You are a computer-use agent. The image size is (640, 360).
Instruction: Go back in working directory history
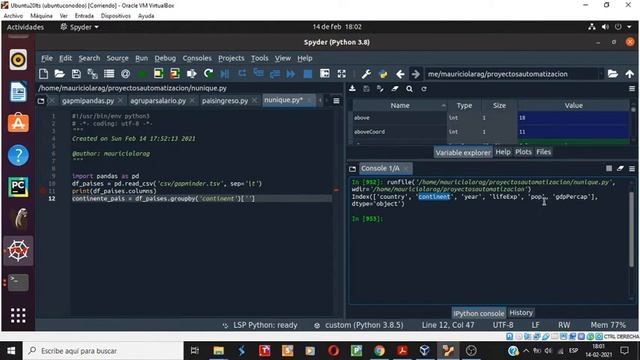pyautogui.click(x=400, y=74)
